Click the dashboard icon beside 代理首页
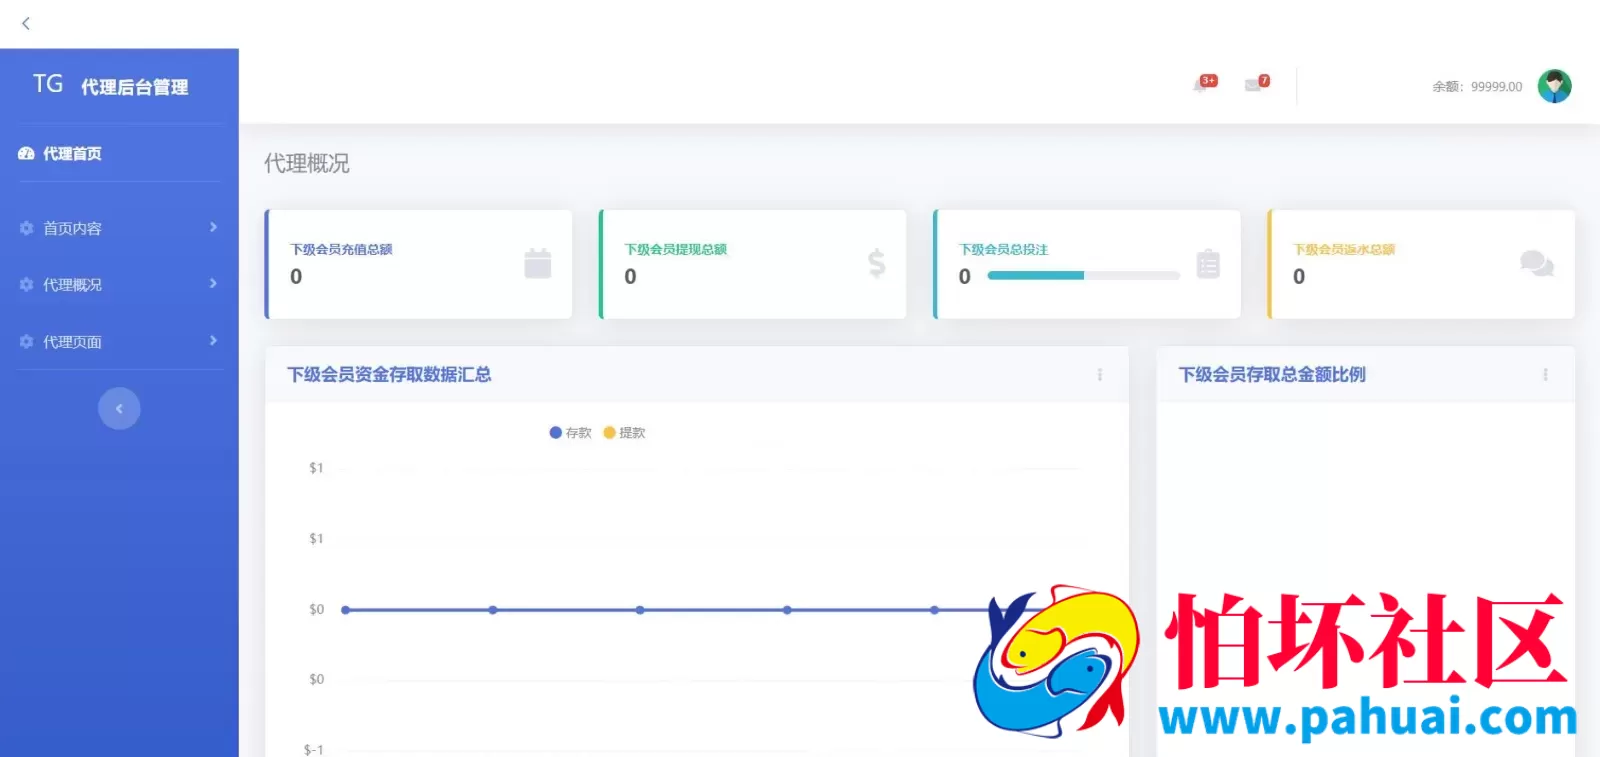The image size is (1600, 757). [x=26, y=153]
